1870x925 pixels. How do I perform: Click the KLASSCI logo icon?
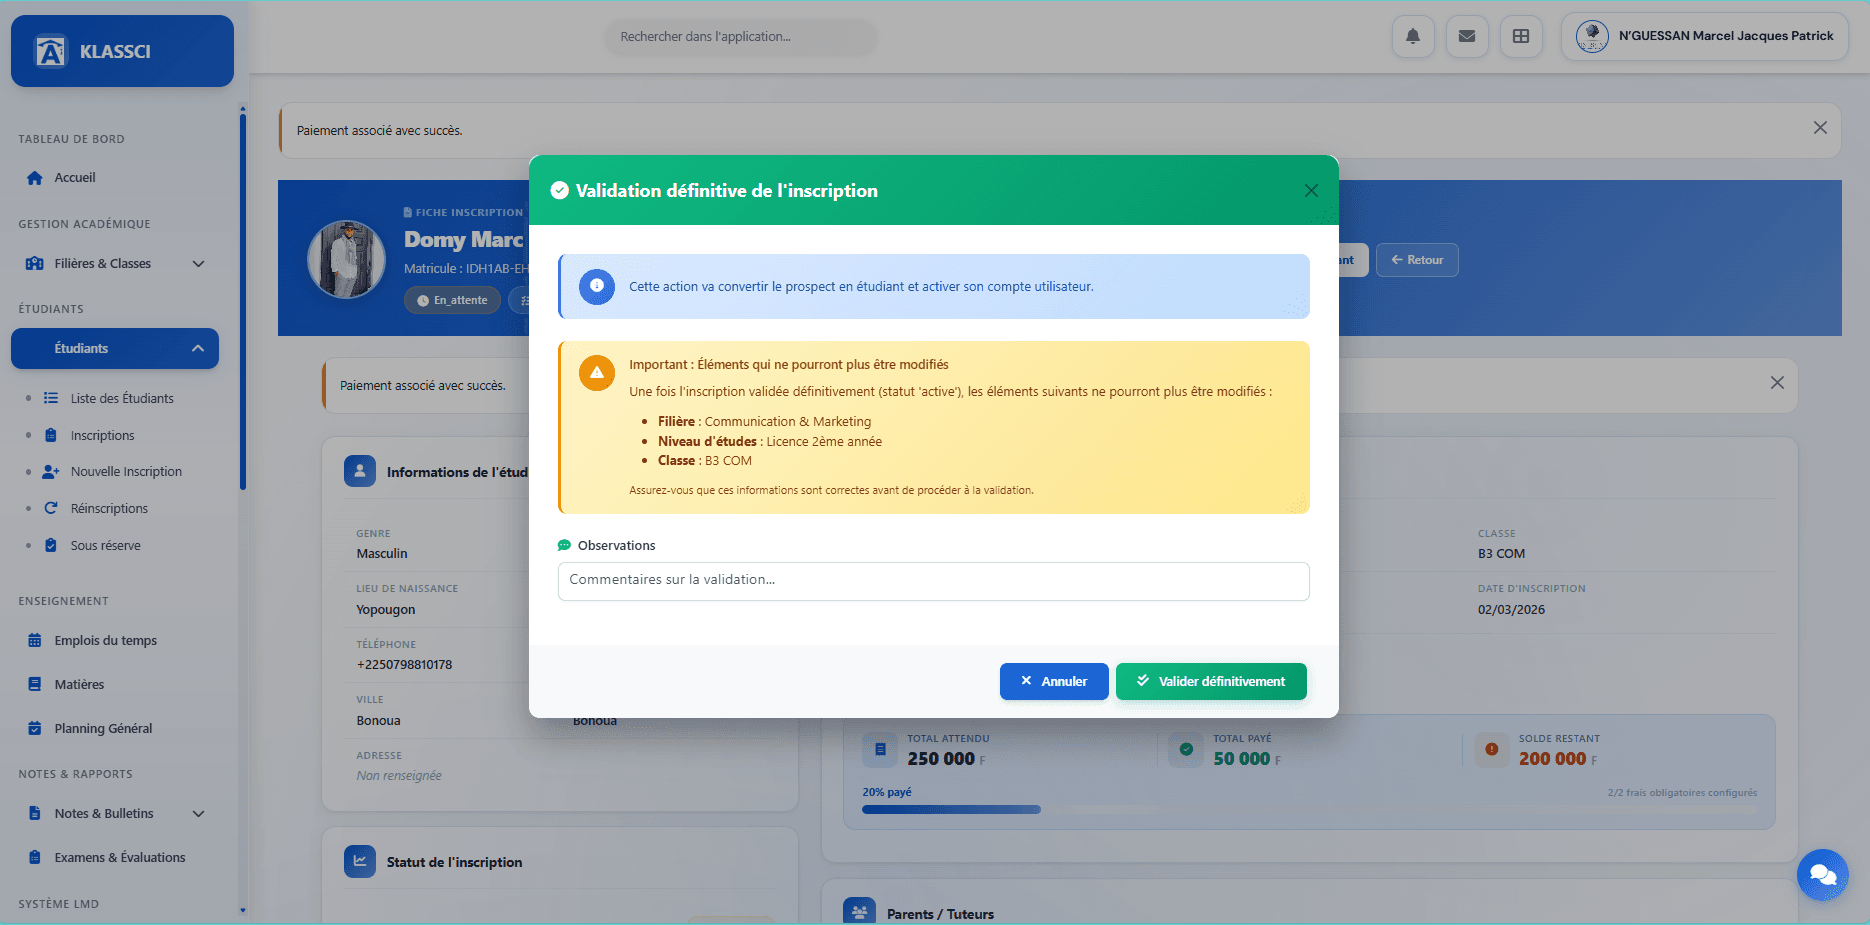50,51
